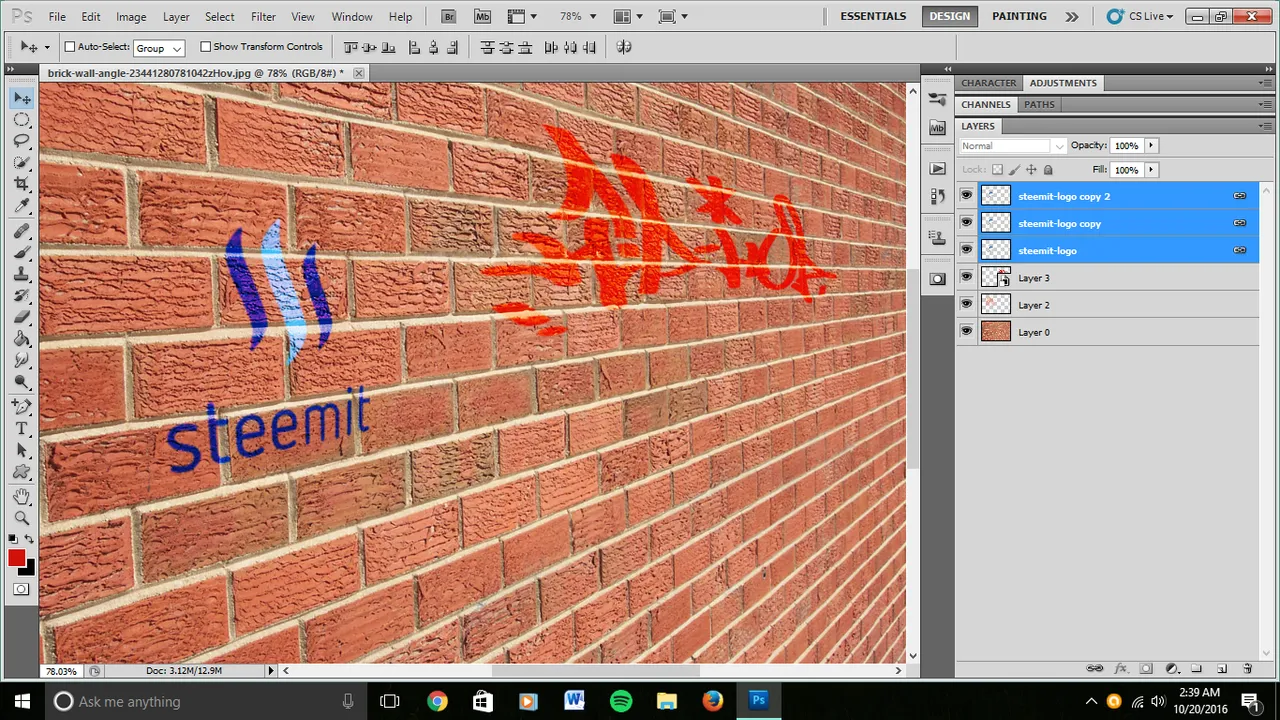Hide Layer 3 visibility
The height and width of the screenshot is (720, 1280).
[x=966, y=277]
